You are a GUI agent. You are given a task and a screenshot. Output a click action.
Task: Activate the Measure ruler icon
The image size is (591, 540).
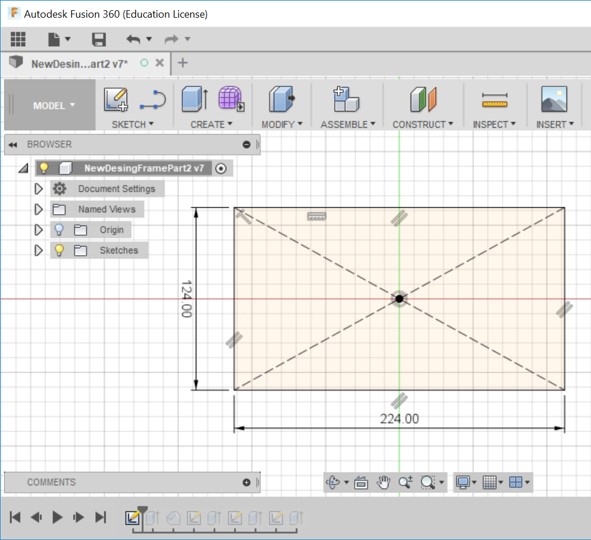494,100
